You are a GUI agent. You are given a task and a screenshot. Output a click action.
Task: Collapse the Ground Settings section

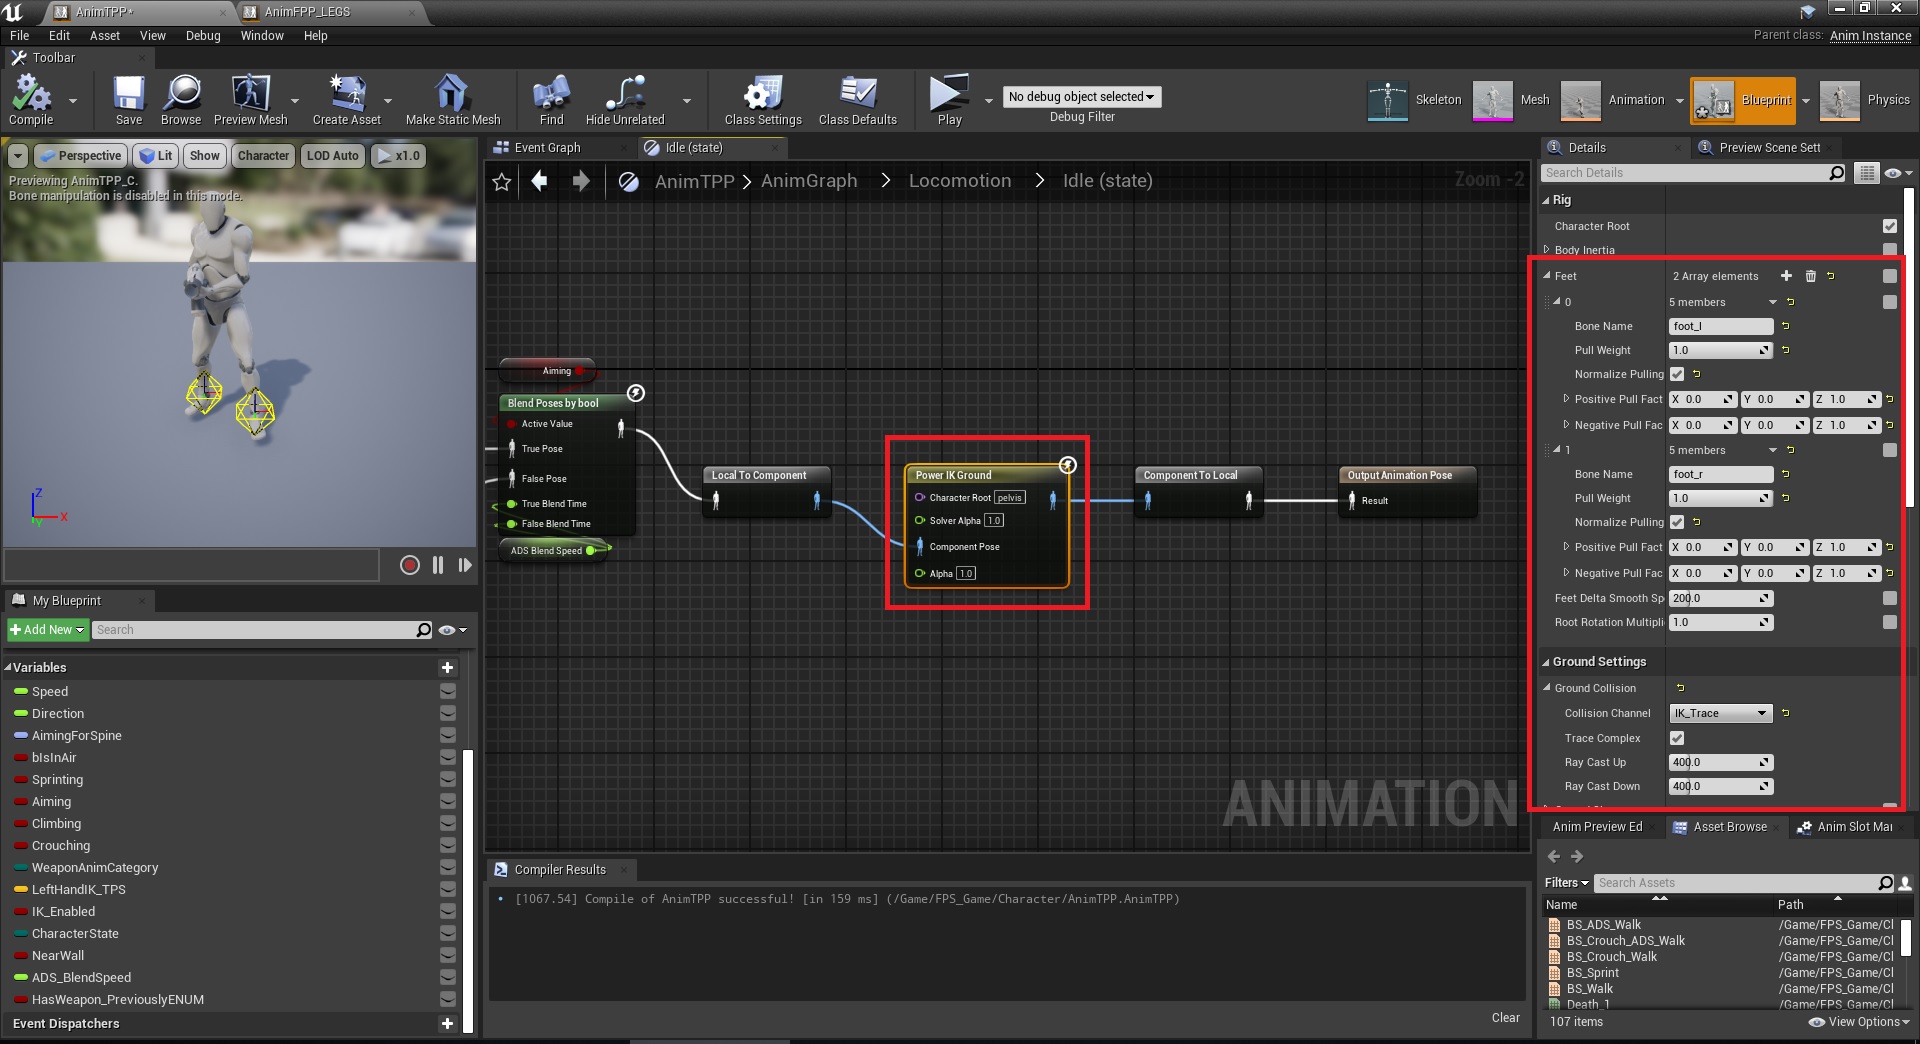[x=1546, y=662]
